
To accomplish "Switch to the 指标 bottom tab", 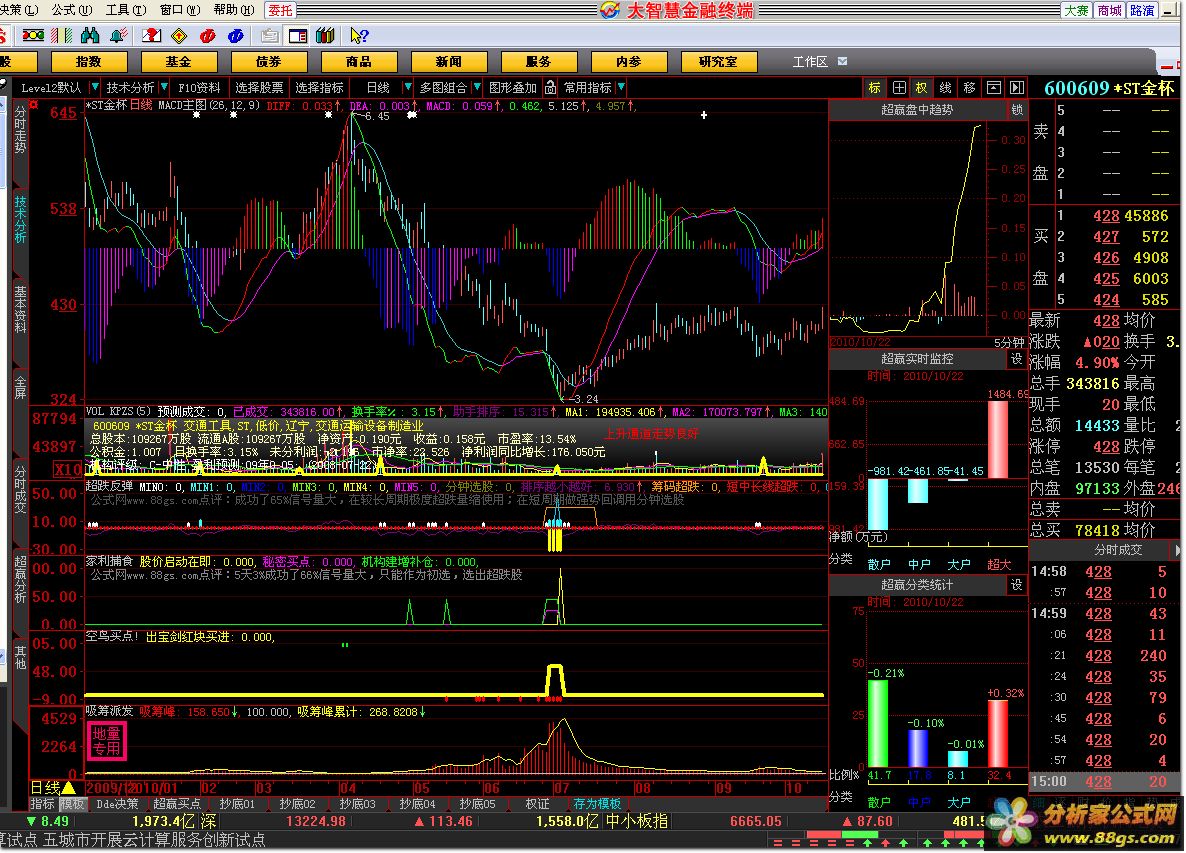I will point(42,804).
